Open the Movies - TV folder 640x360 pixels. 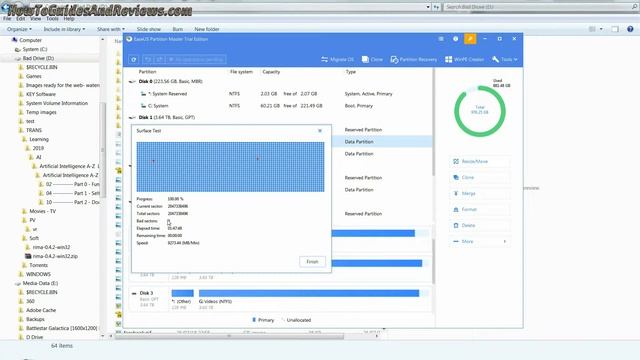coord(42,211)
